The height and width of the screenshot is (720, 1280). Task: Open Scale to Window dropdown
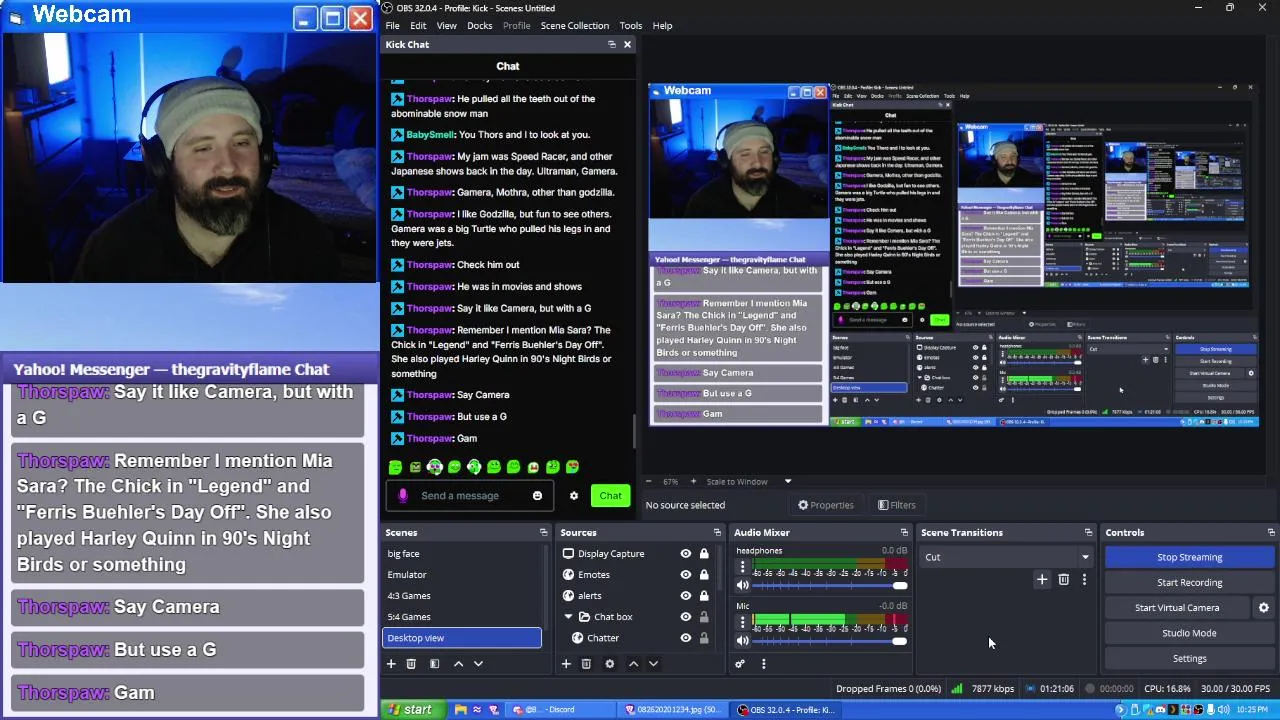click(x=748, y=482)
